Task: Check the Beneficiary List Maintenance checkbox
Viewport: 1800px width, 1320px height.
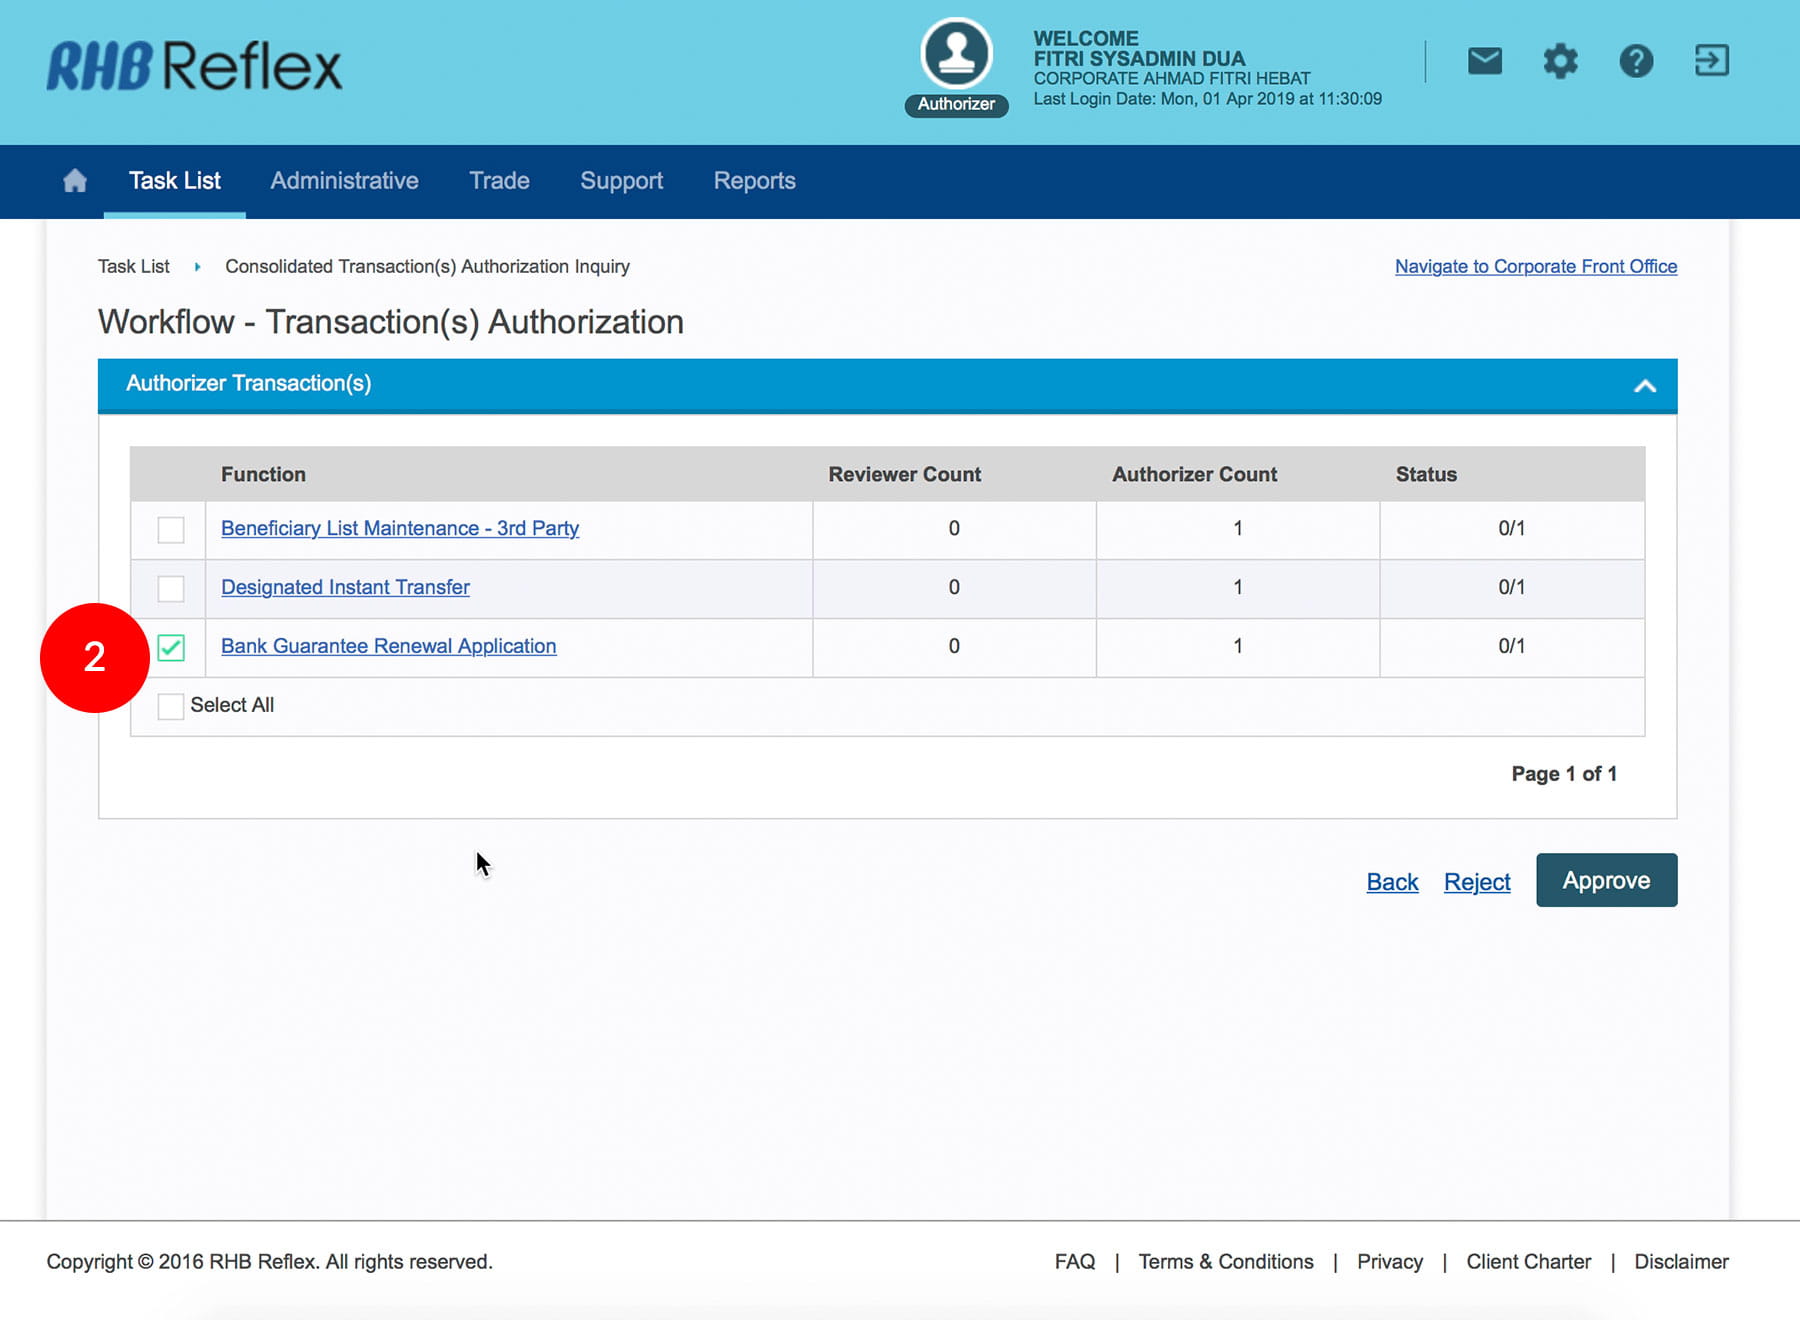Action: pos(171,529)
